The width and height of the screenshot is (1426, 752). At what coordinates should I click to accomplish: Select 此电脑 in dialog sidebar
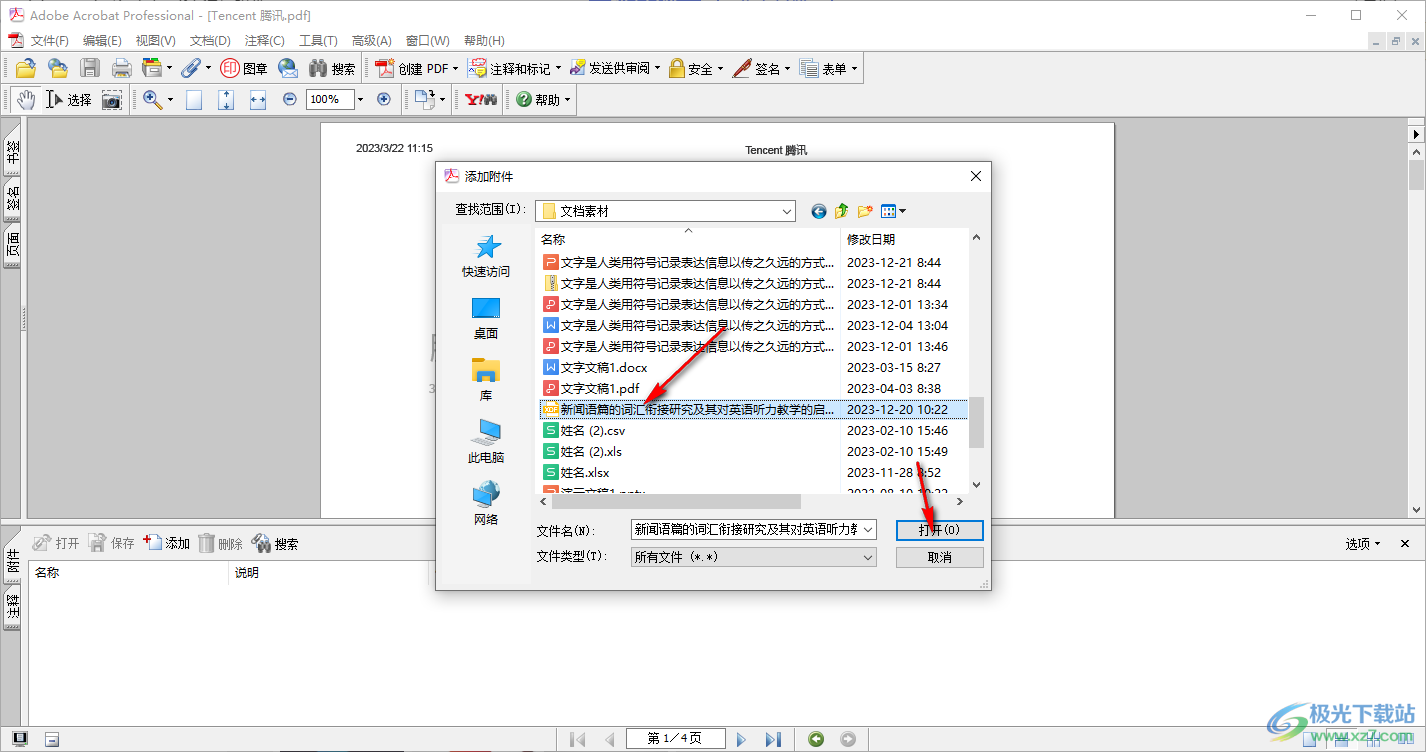(486, 442)
